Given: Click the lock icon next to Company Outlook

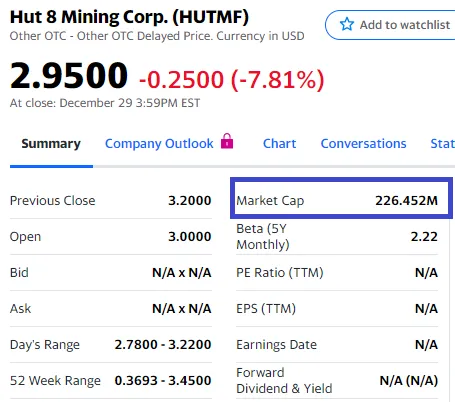Looking at the screenshot, I should tap(227, 141).
